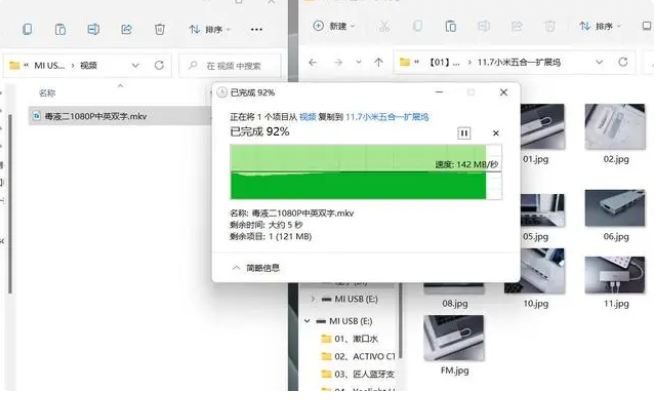Screen dimensions: 668x417
Task: Open the 新建 dropdown in right window
Action: click(x=333, y=26)
